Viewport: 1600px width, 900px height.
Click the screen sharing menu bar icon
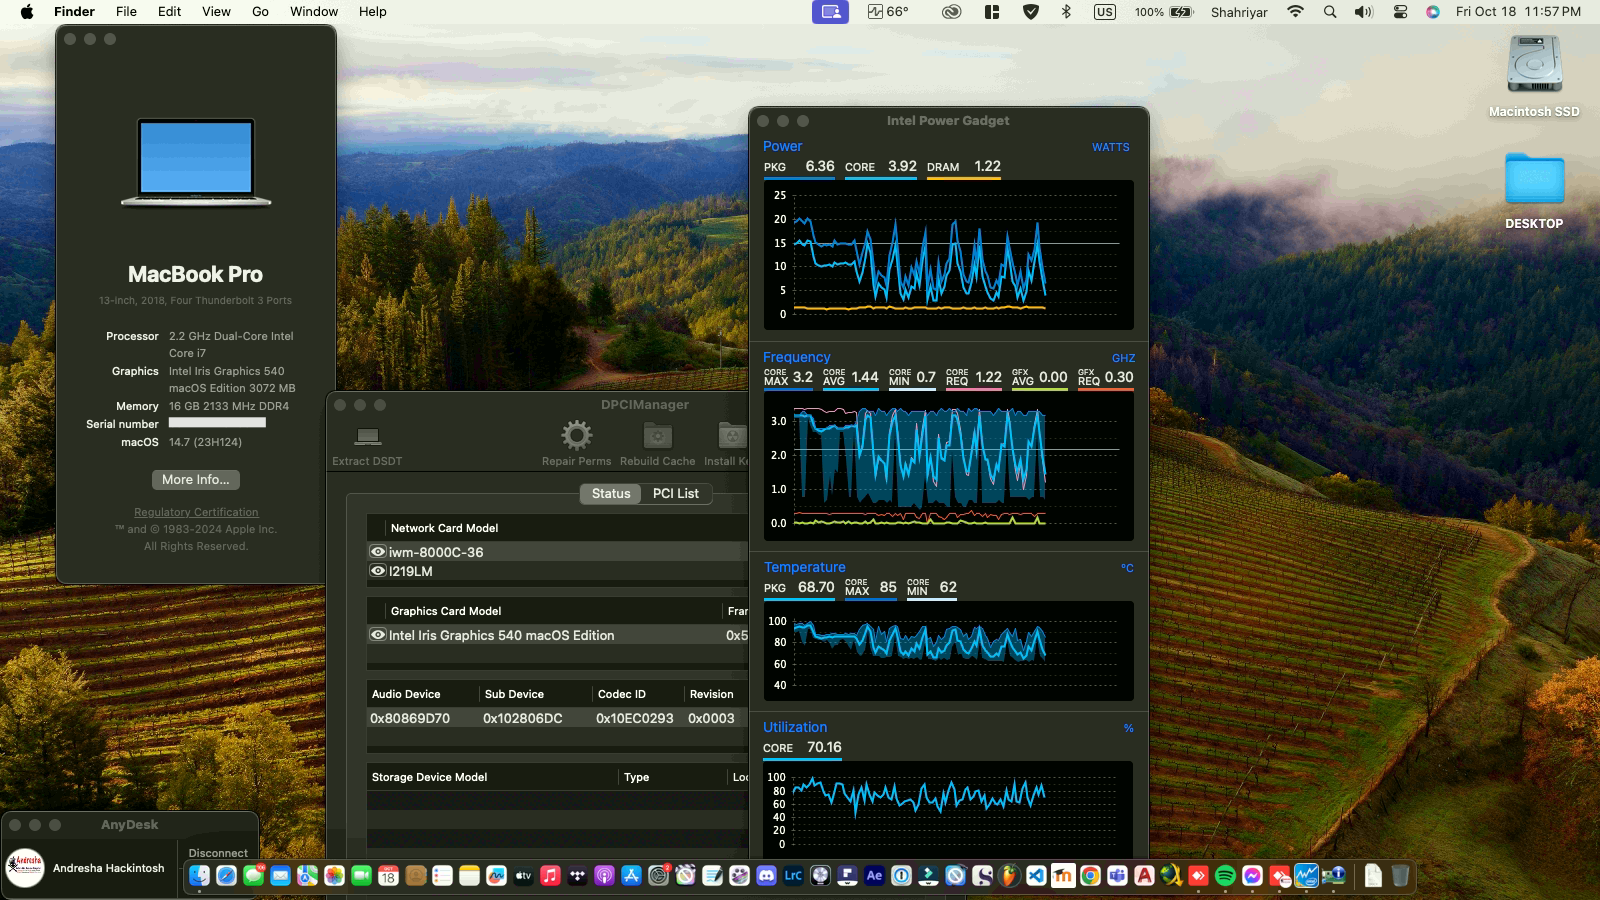[x=830, y=12]
